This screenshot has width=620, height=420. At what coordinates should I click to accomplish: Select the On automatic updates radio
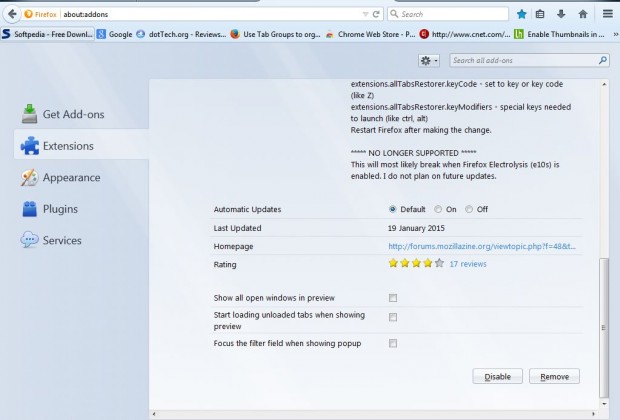[x=438, y=209]
